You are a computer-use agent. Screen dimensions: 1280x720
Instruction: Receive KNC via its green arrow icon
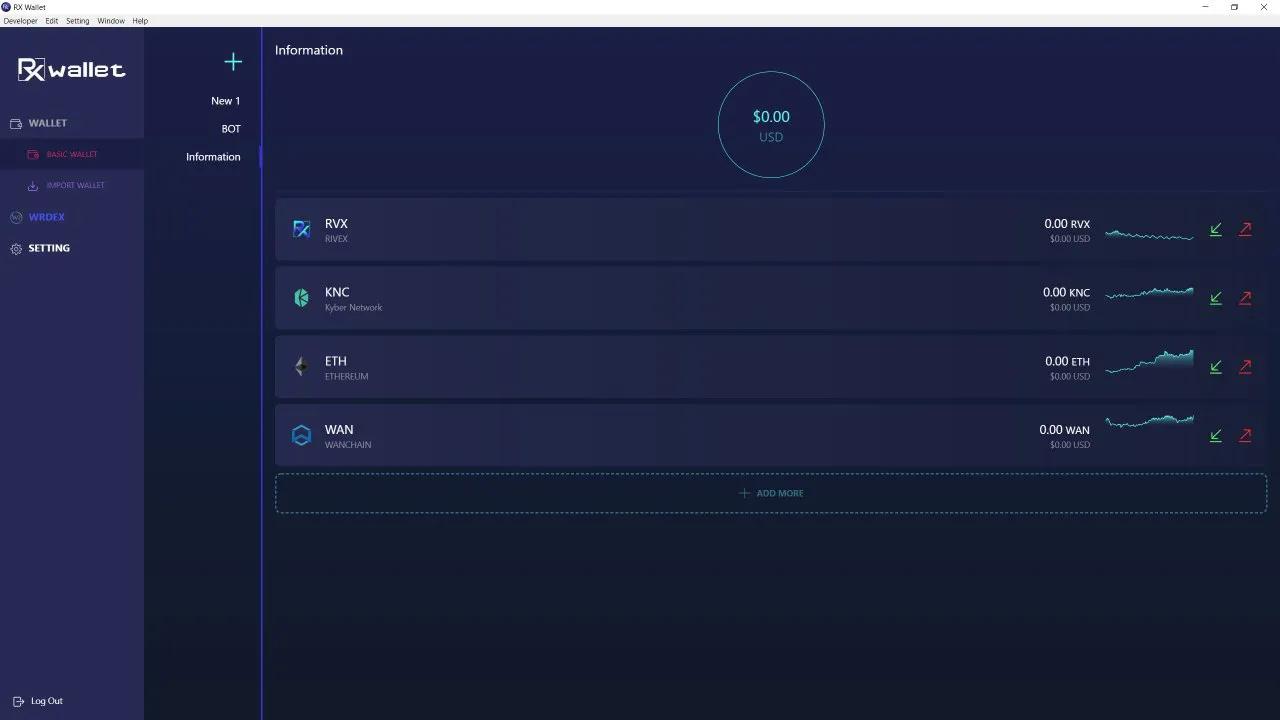pos(1215,298)
